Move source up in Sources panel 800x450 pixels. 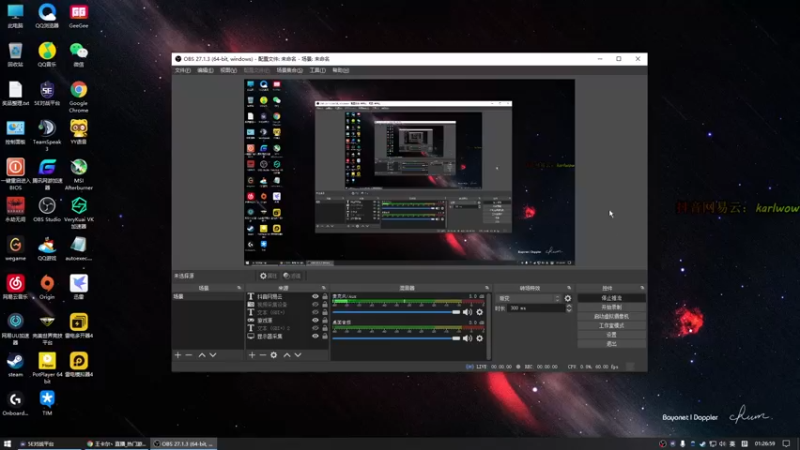click(x=287, y=355)
